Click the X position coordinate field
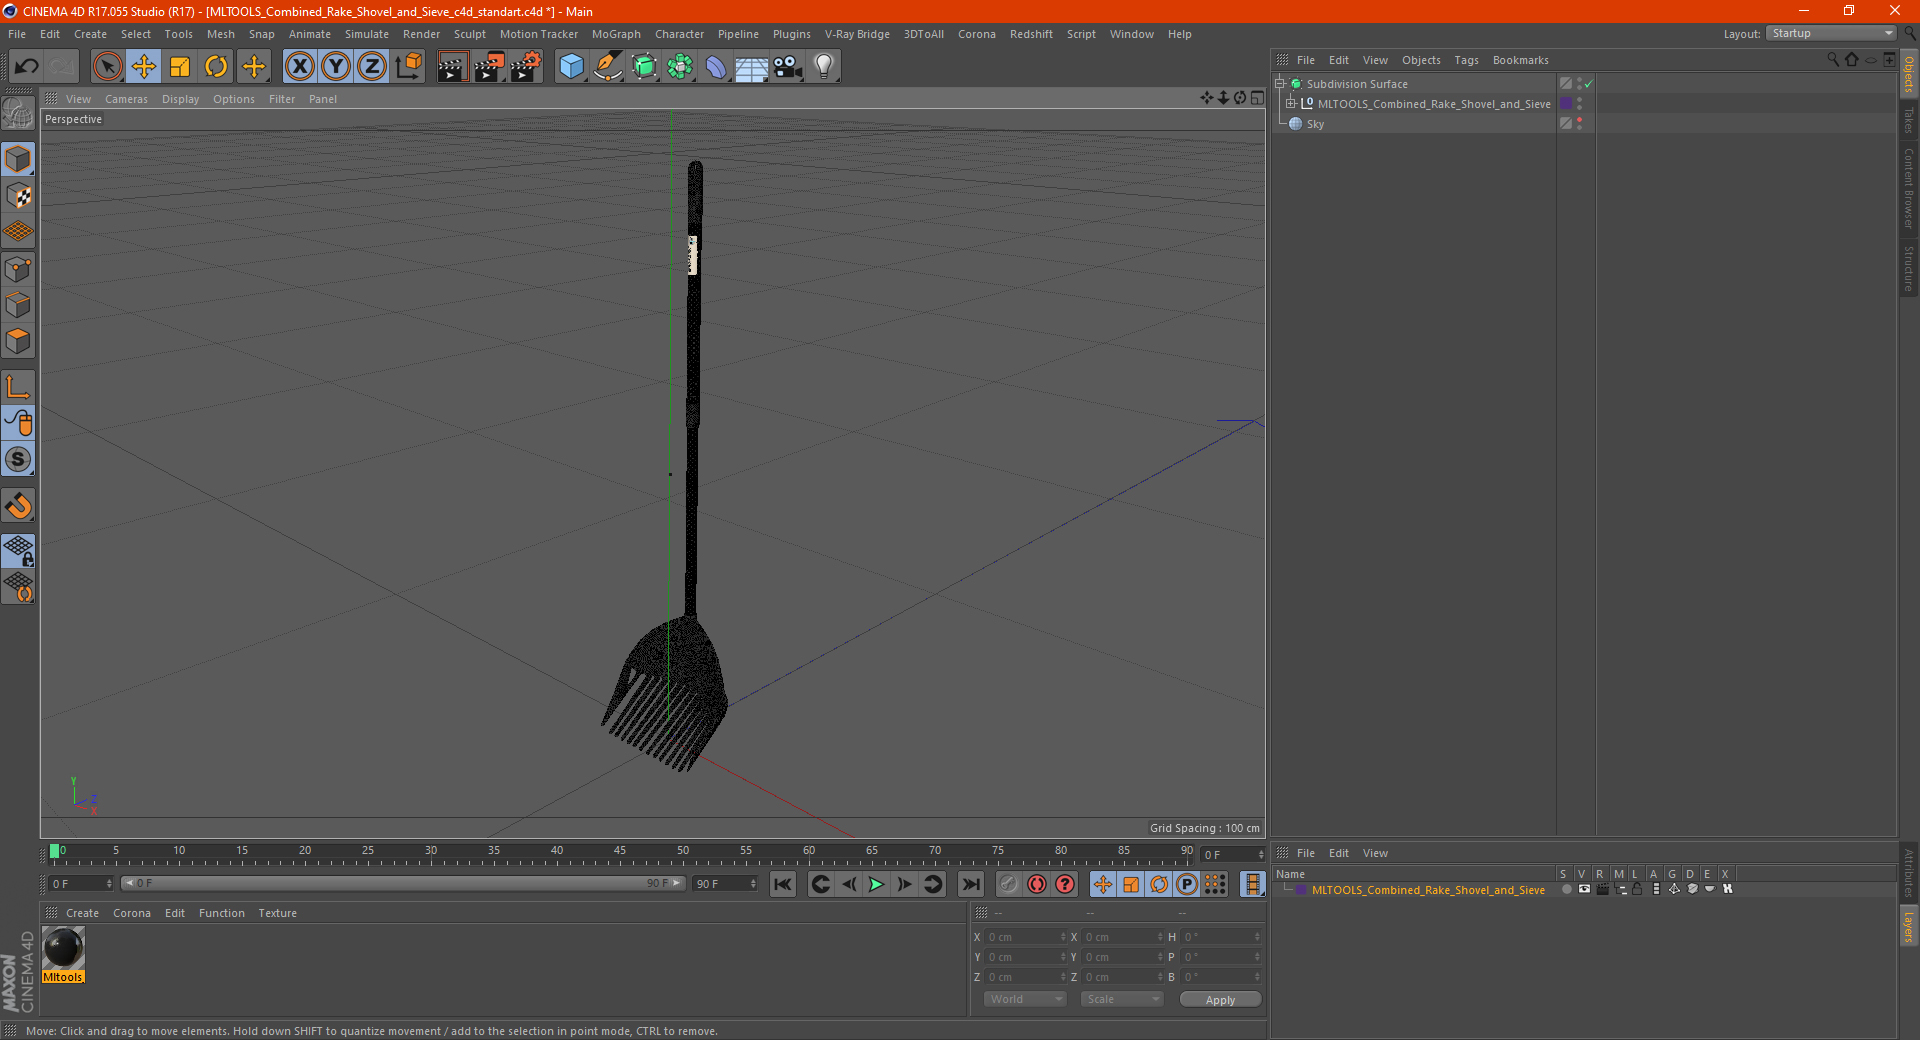This screenshot has height=1040, width=1920. [x=1027, y=937]
